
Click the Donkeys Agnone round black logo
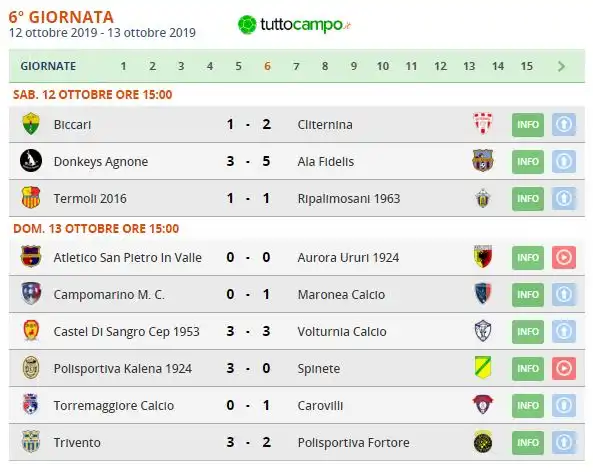click(x=31, y=161)
